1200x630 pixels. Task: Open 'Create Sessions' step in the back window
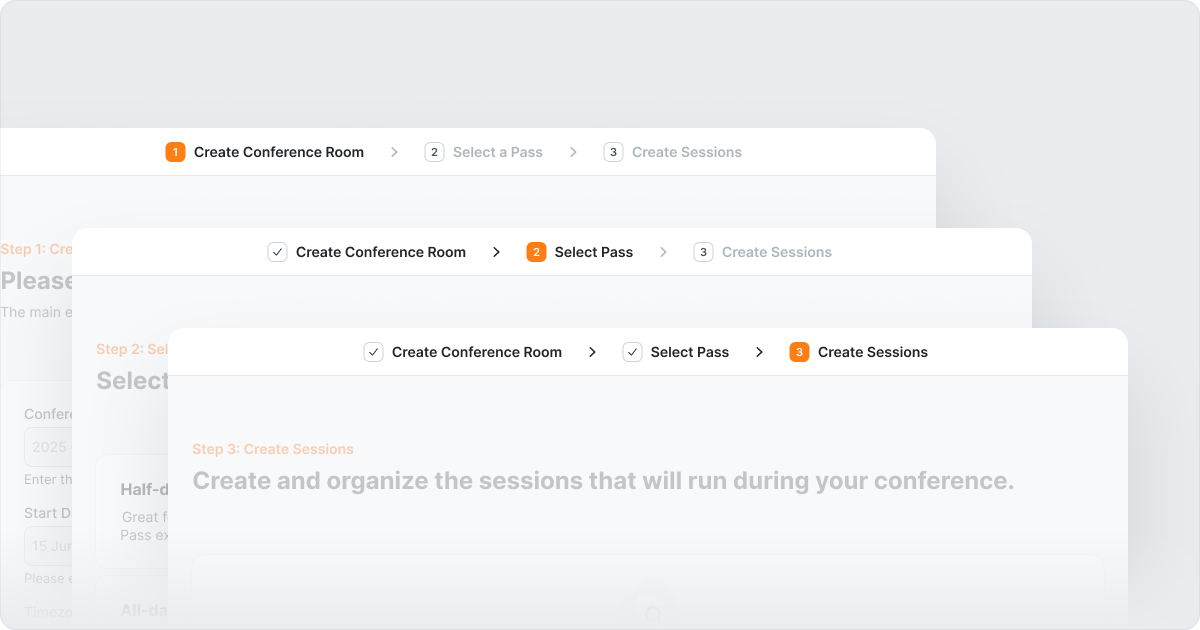pyautogui.click(x=687, y=152)
